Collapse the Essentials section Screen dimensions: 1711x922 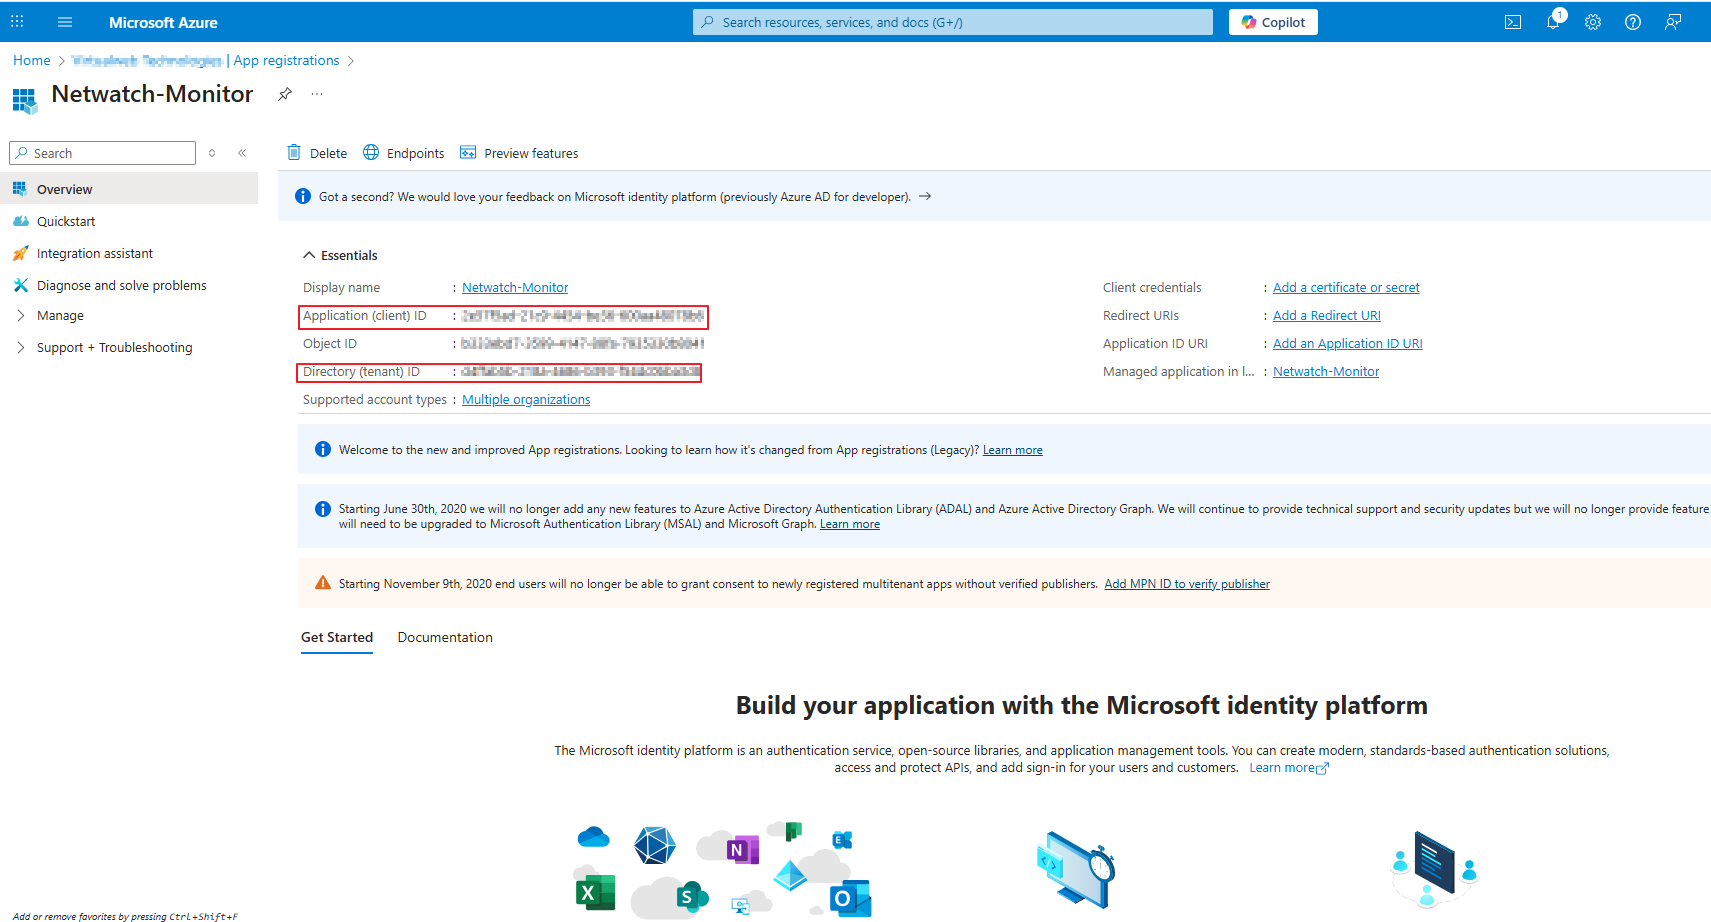[x=340, y=255]
